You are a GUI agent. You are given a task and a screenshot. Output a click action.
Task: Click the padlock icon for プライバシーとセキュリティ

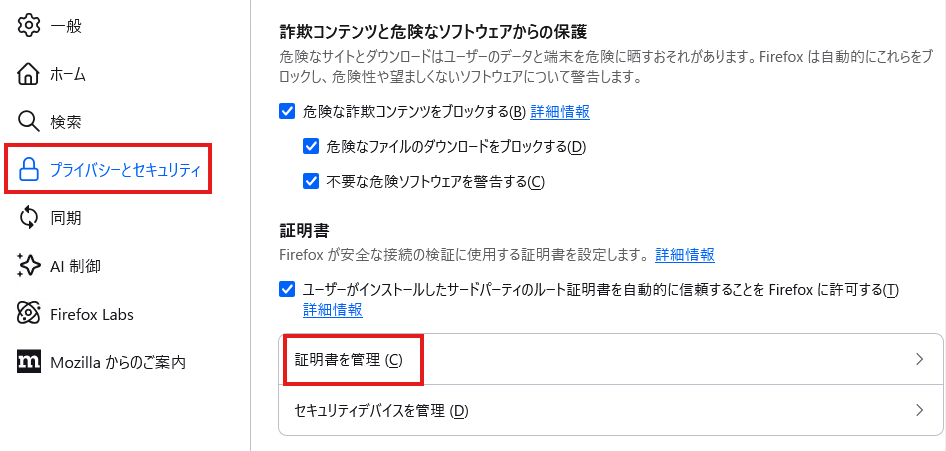coord(28,169)
